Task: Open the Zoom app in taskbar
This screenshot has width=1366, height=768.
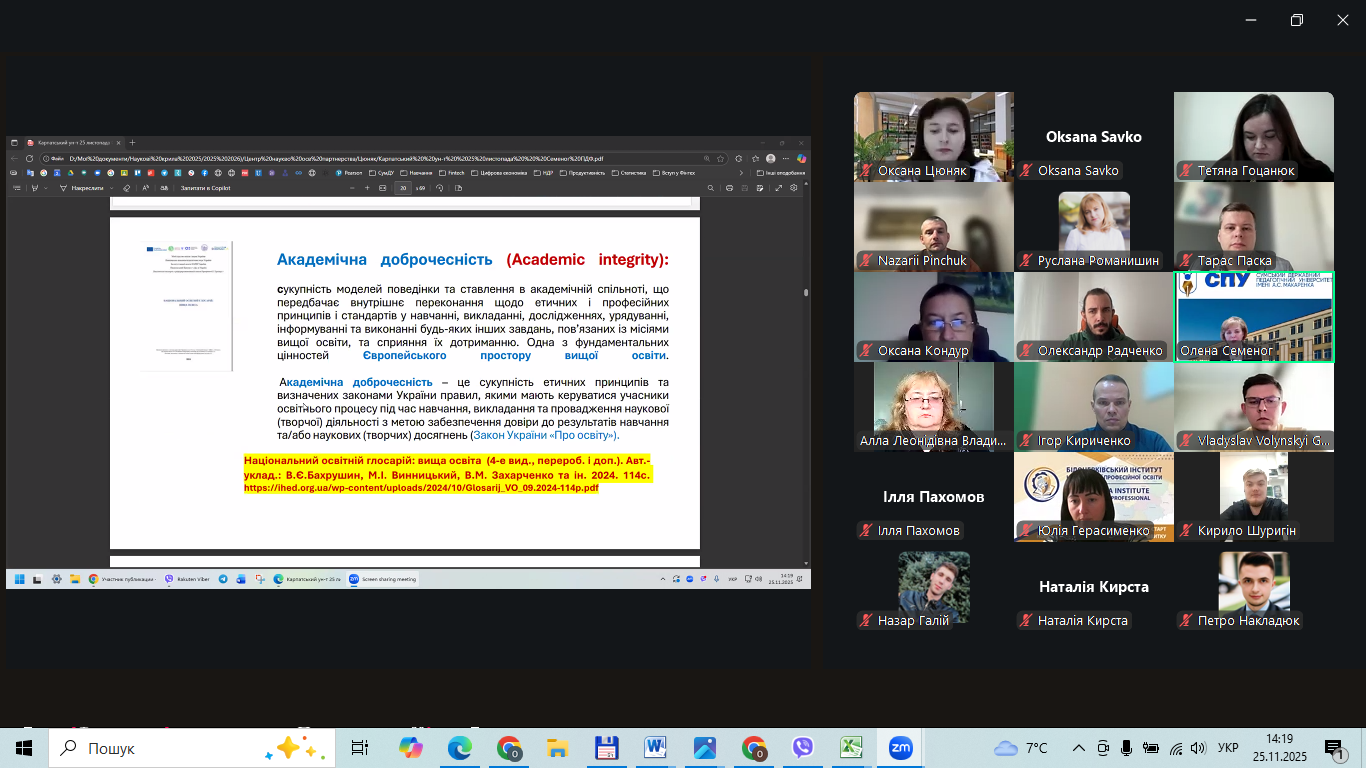Action: coord(900,748)
